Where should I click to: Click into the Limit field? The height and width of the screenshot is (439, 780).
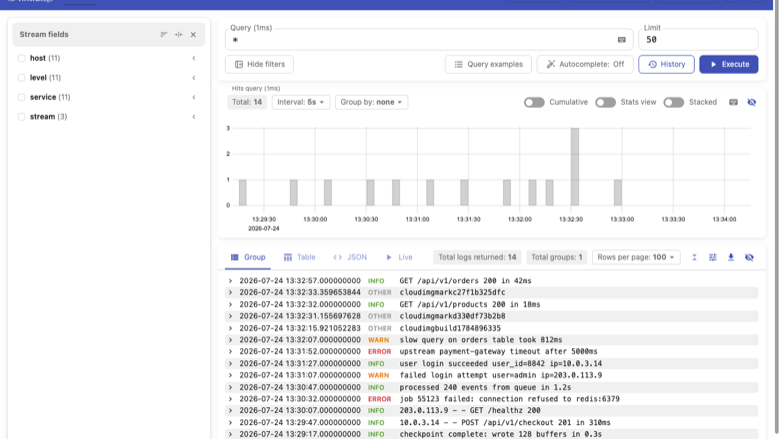point(698,40)
